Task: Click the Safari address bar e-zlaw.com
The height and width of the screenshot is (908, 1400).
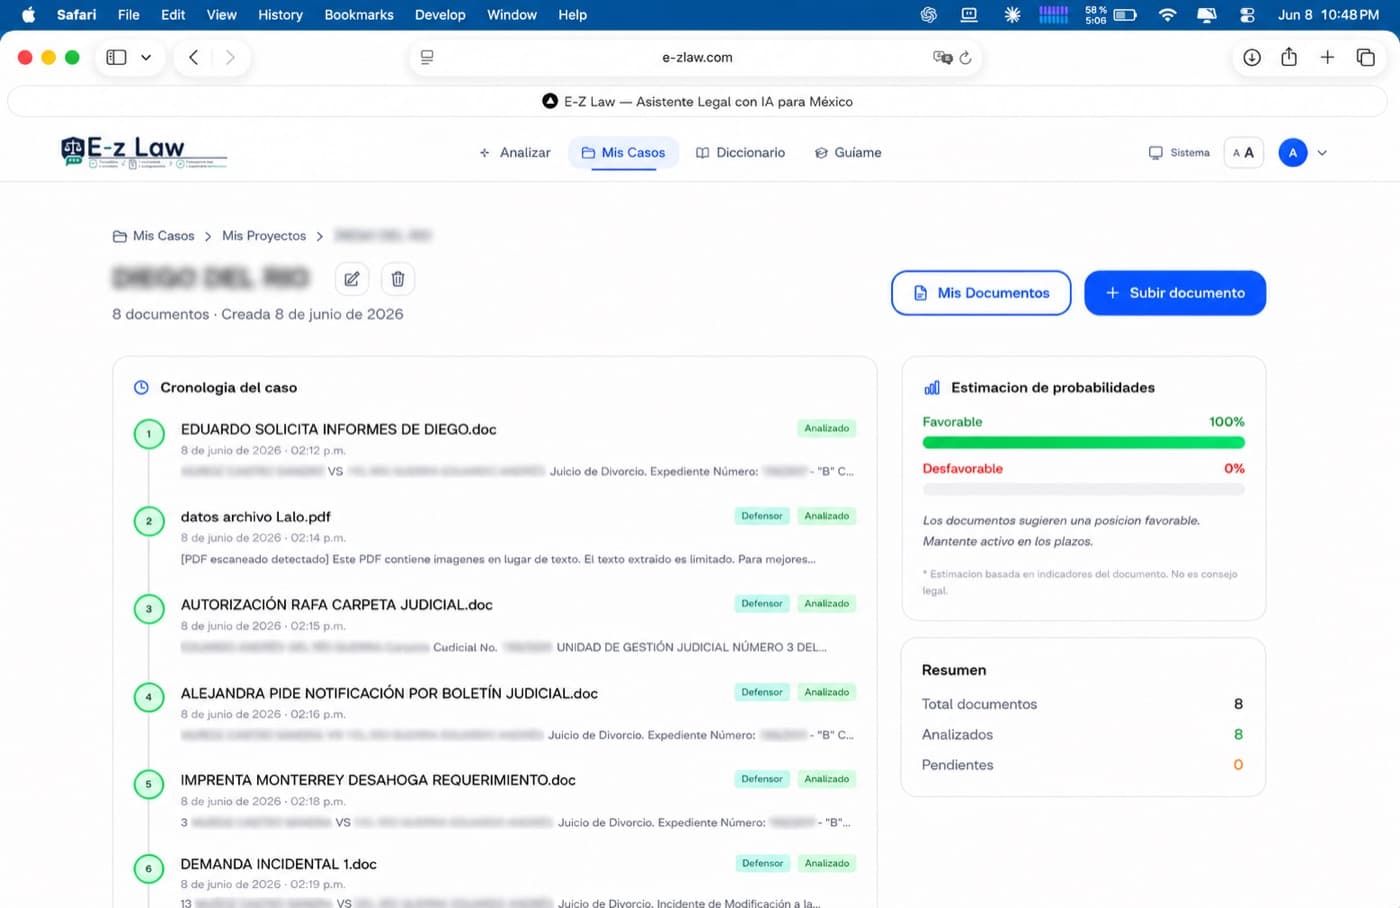Action: 696,58
